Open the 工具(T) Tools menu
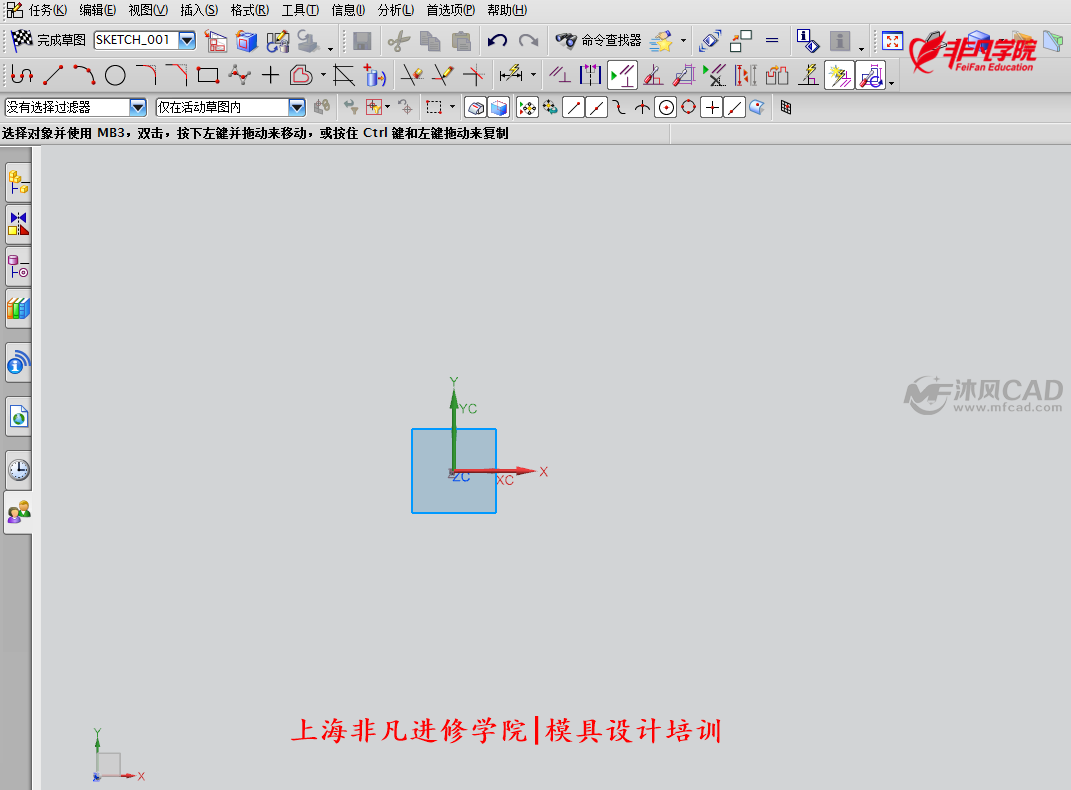This screenshot has width=1071, height=790. [x=300, y=10]
